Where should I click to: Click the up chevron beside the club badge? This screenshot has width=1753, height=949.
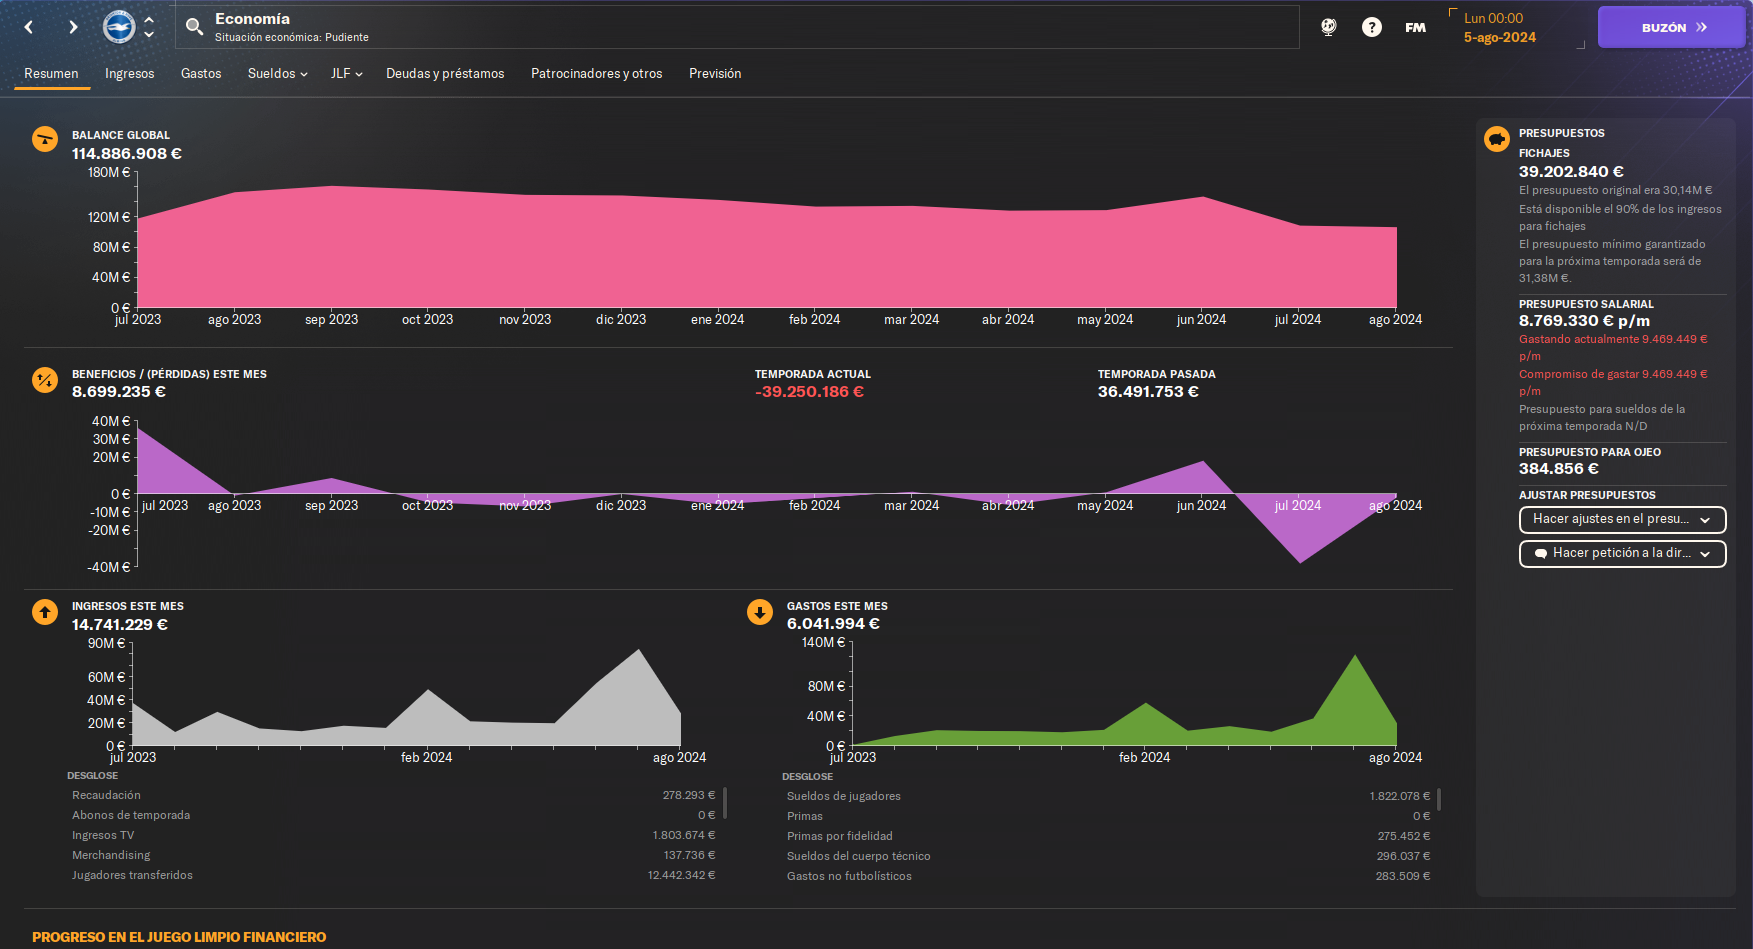(x=149, y=19)
